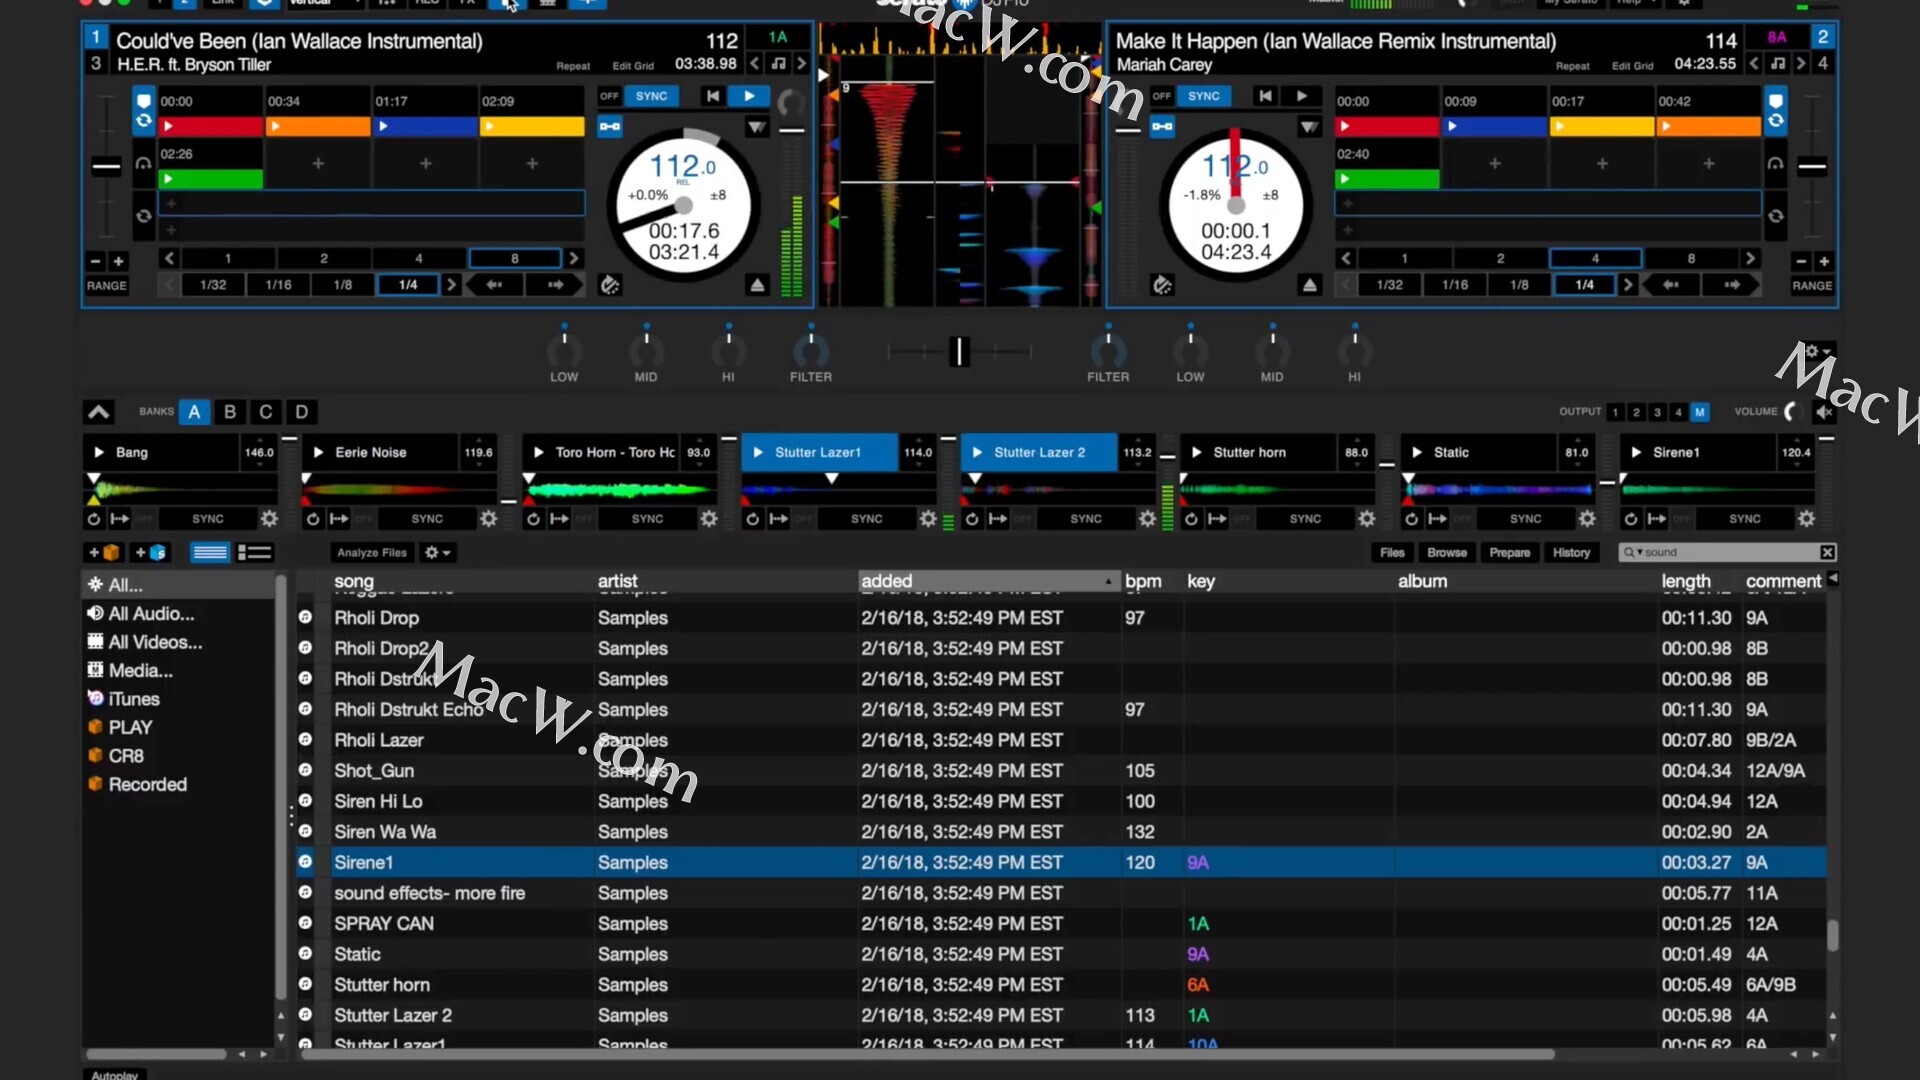
Task: Open deck 2 tempo dropdown arrow
Action: [x=1309, y=127]
